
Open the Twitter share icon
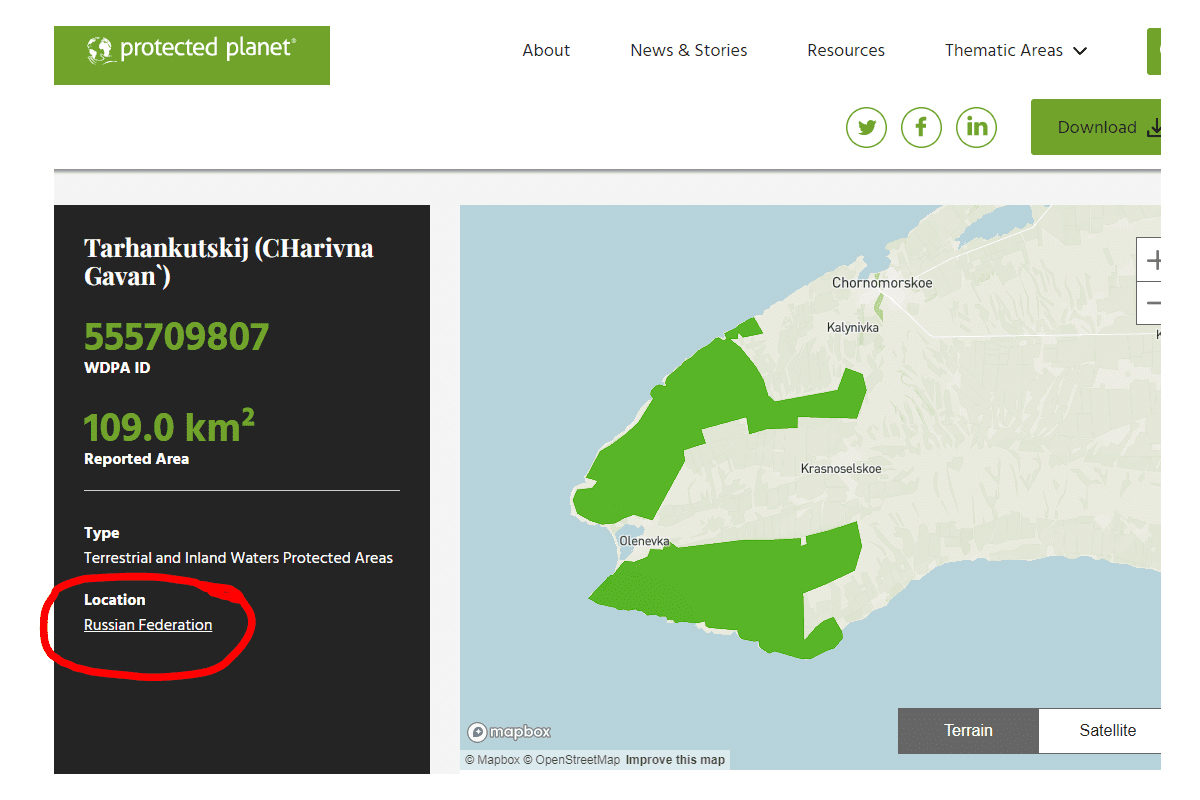pos(866,127)
